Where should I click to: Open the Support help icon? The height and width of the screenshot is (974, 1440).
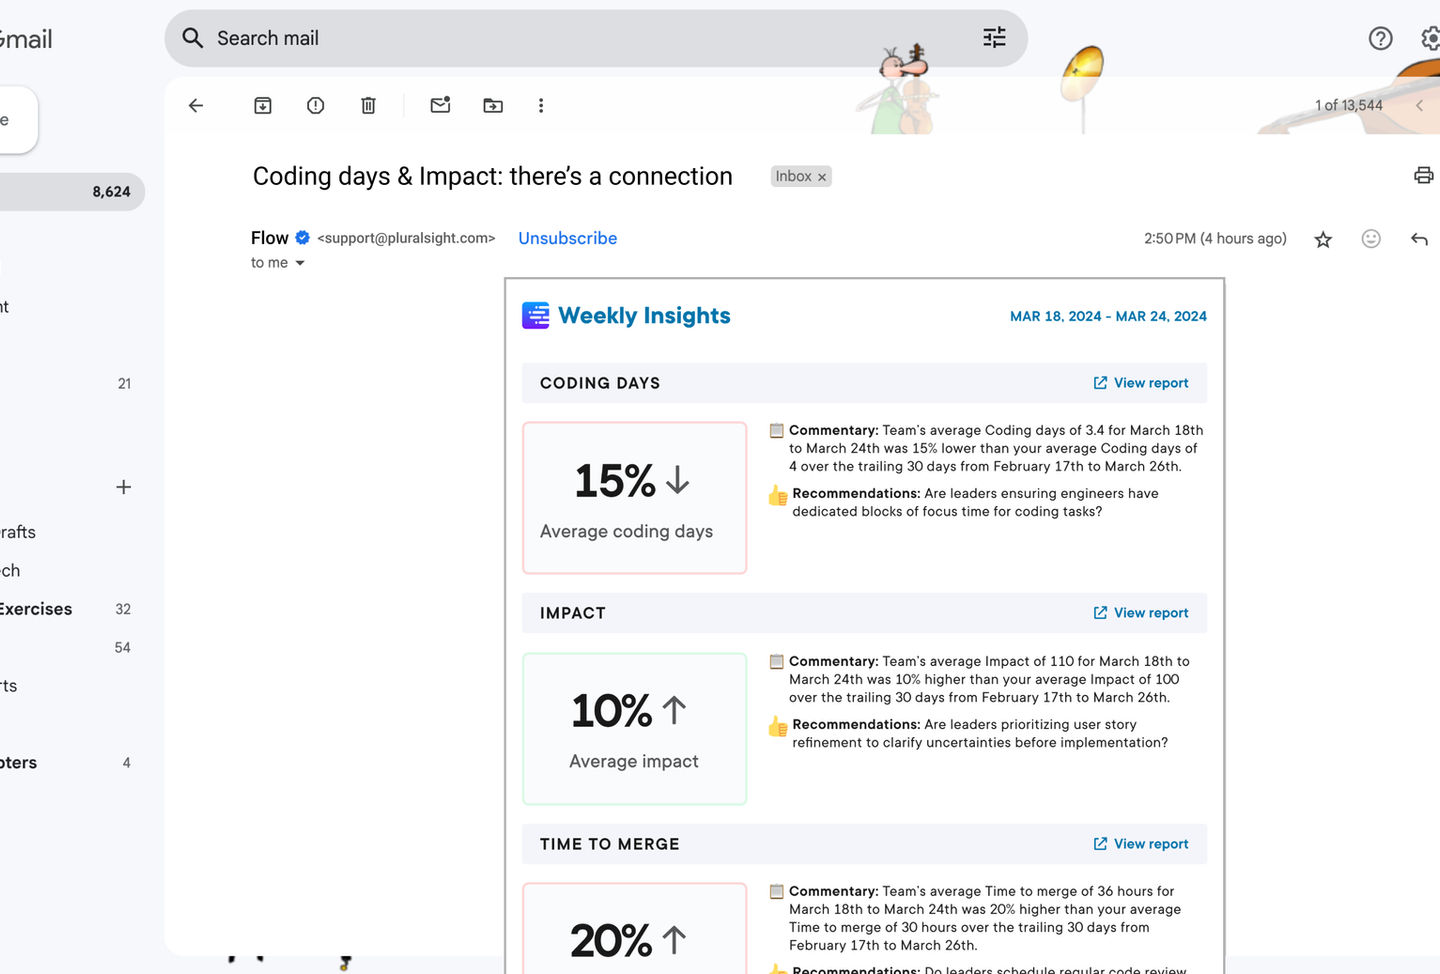pyautogui.click(x=1380, y=39)
